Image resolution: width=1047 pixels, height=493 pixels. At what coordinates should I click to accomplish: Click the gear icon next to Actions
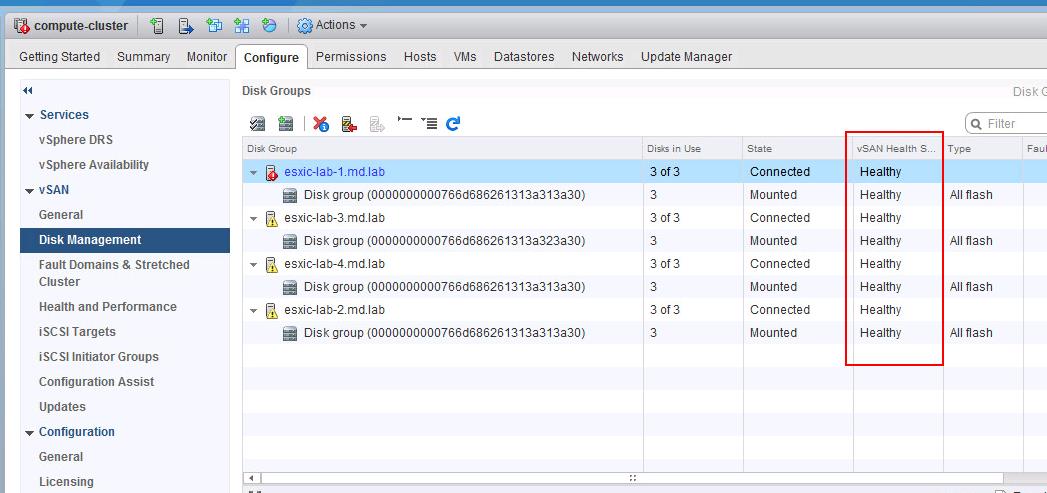tap(304, 25)
